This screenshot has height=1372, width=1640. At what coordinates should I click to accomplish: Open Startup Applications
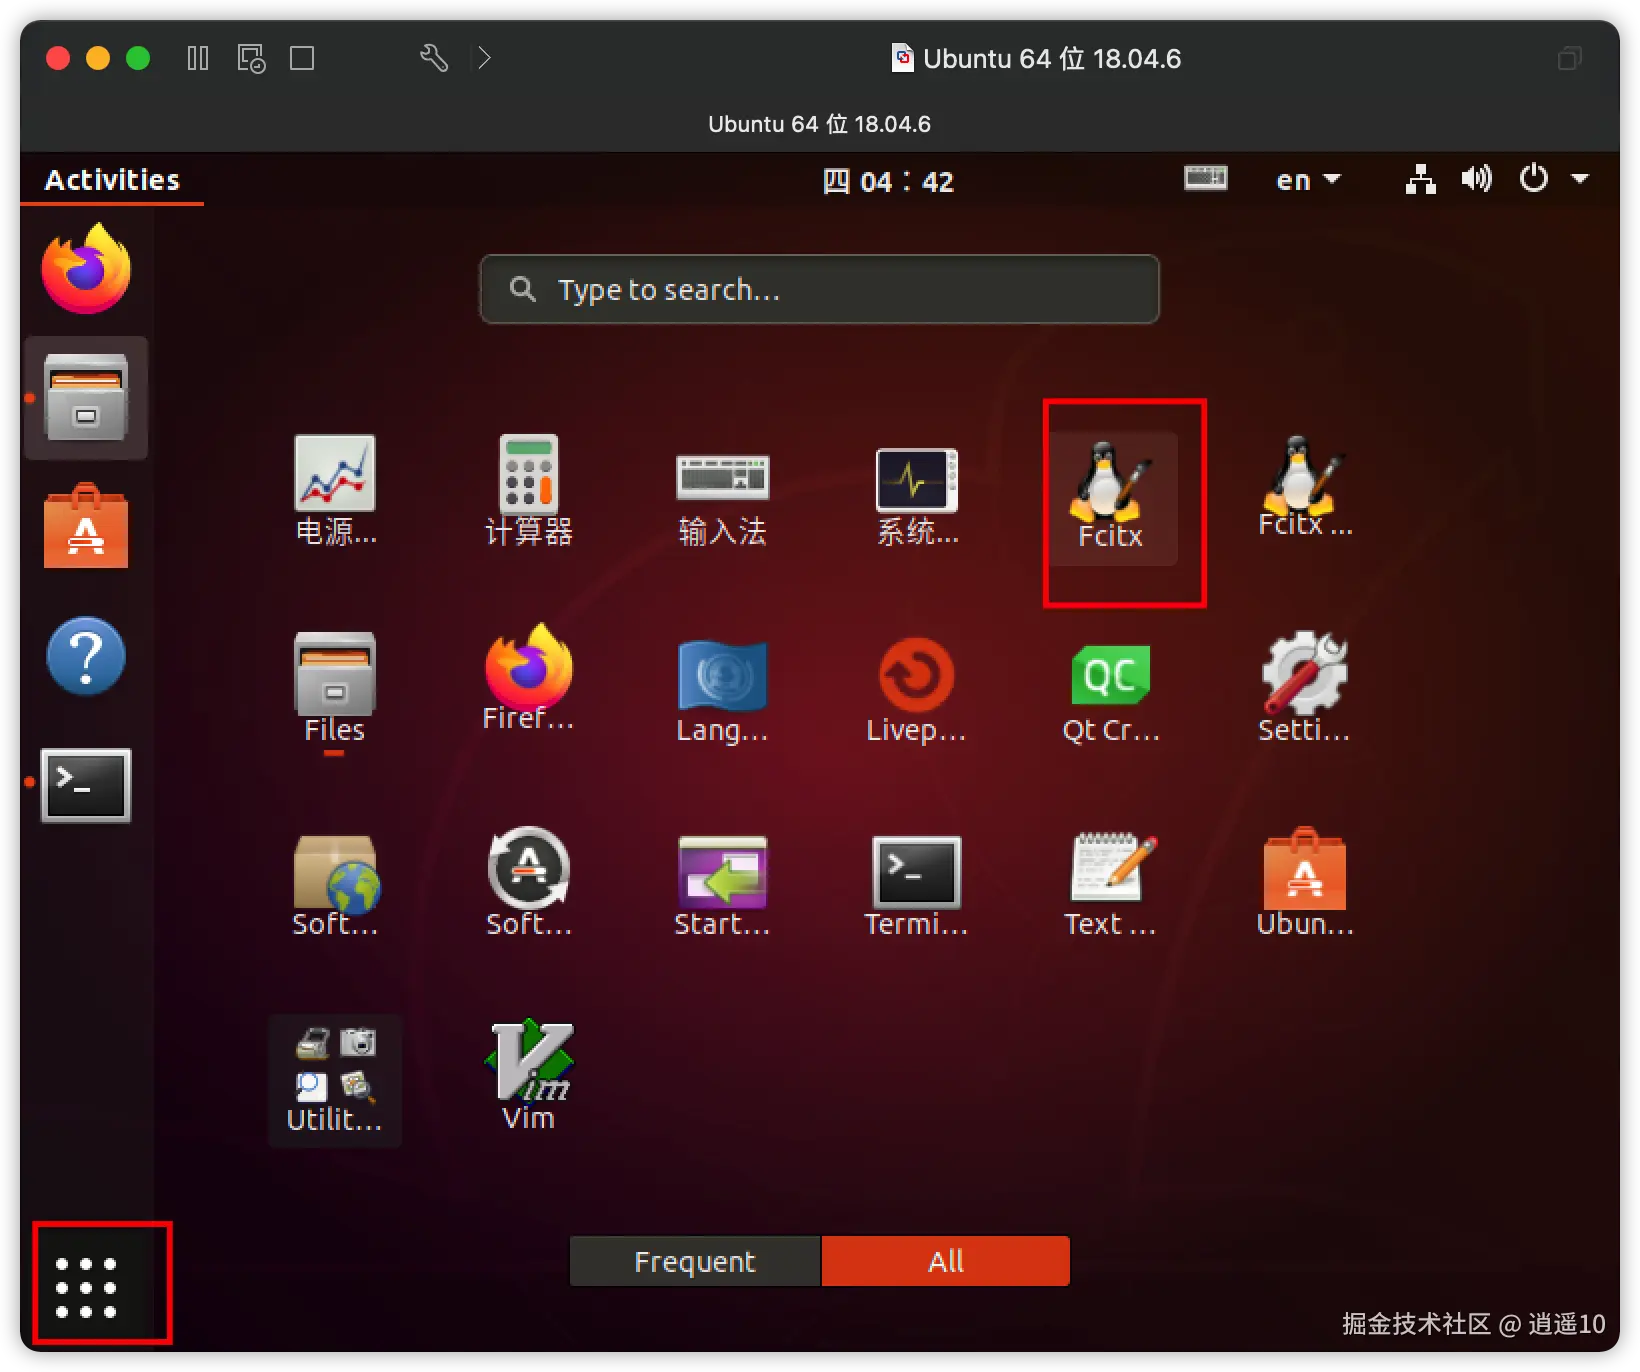[723, 886]
